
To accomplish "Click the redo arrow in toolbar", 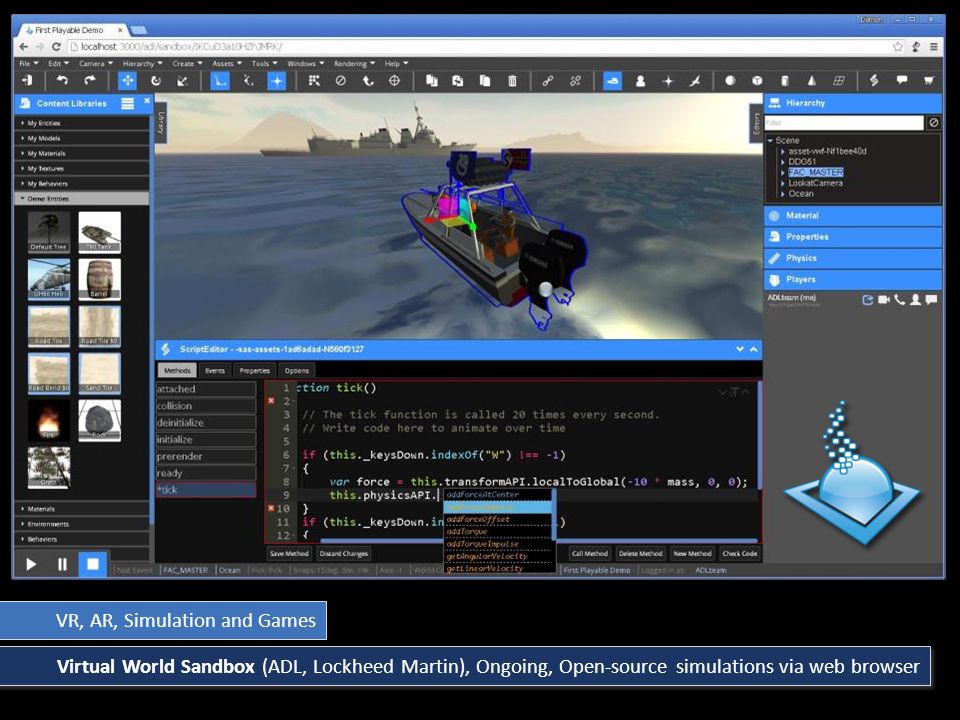I will pos(90,81).
